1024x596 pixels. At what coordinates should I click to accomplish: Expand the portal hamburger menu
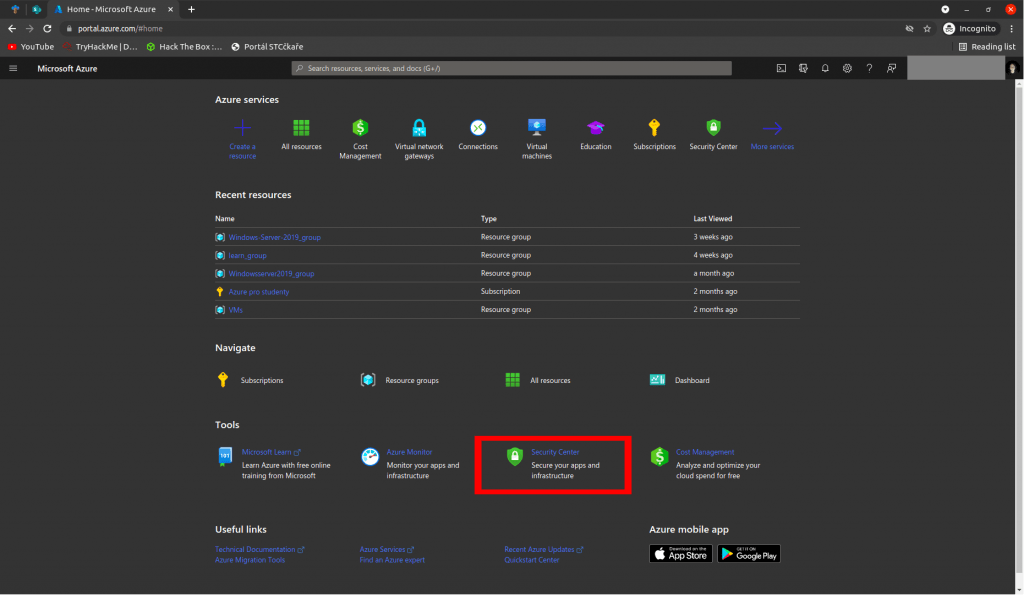coord(13,68)
